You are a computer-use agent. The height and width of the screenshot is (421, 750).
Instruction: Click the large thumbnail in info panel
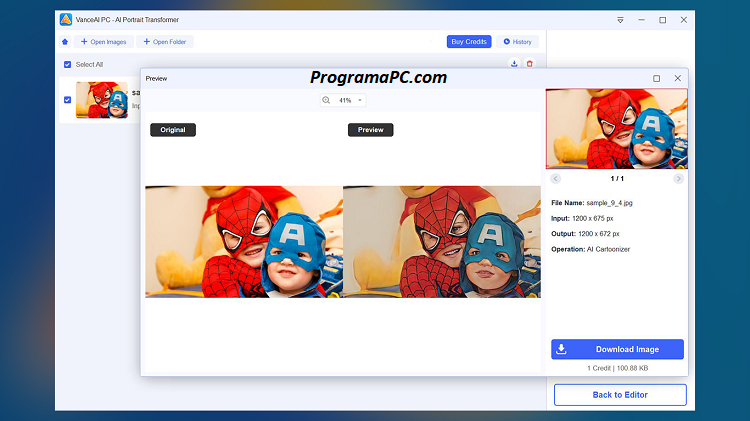617,129
